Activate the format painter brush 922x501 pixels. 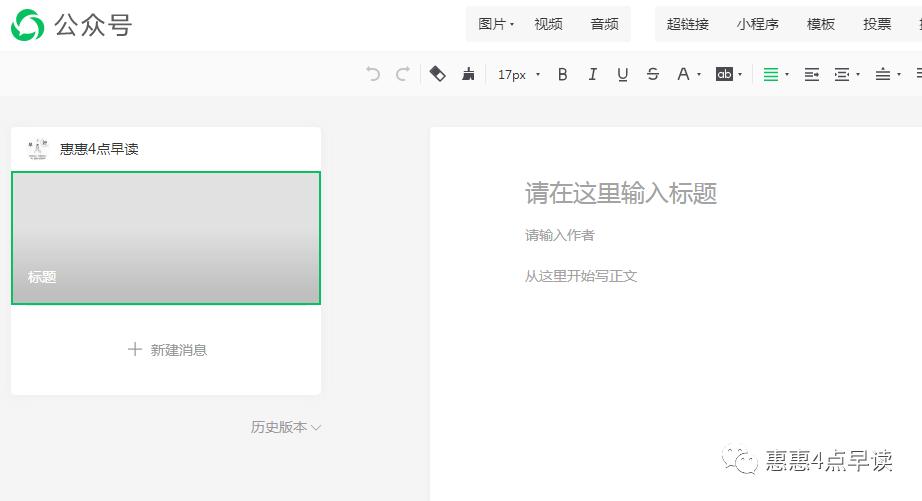[x=468, y=74]
